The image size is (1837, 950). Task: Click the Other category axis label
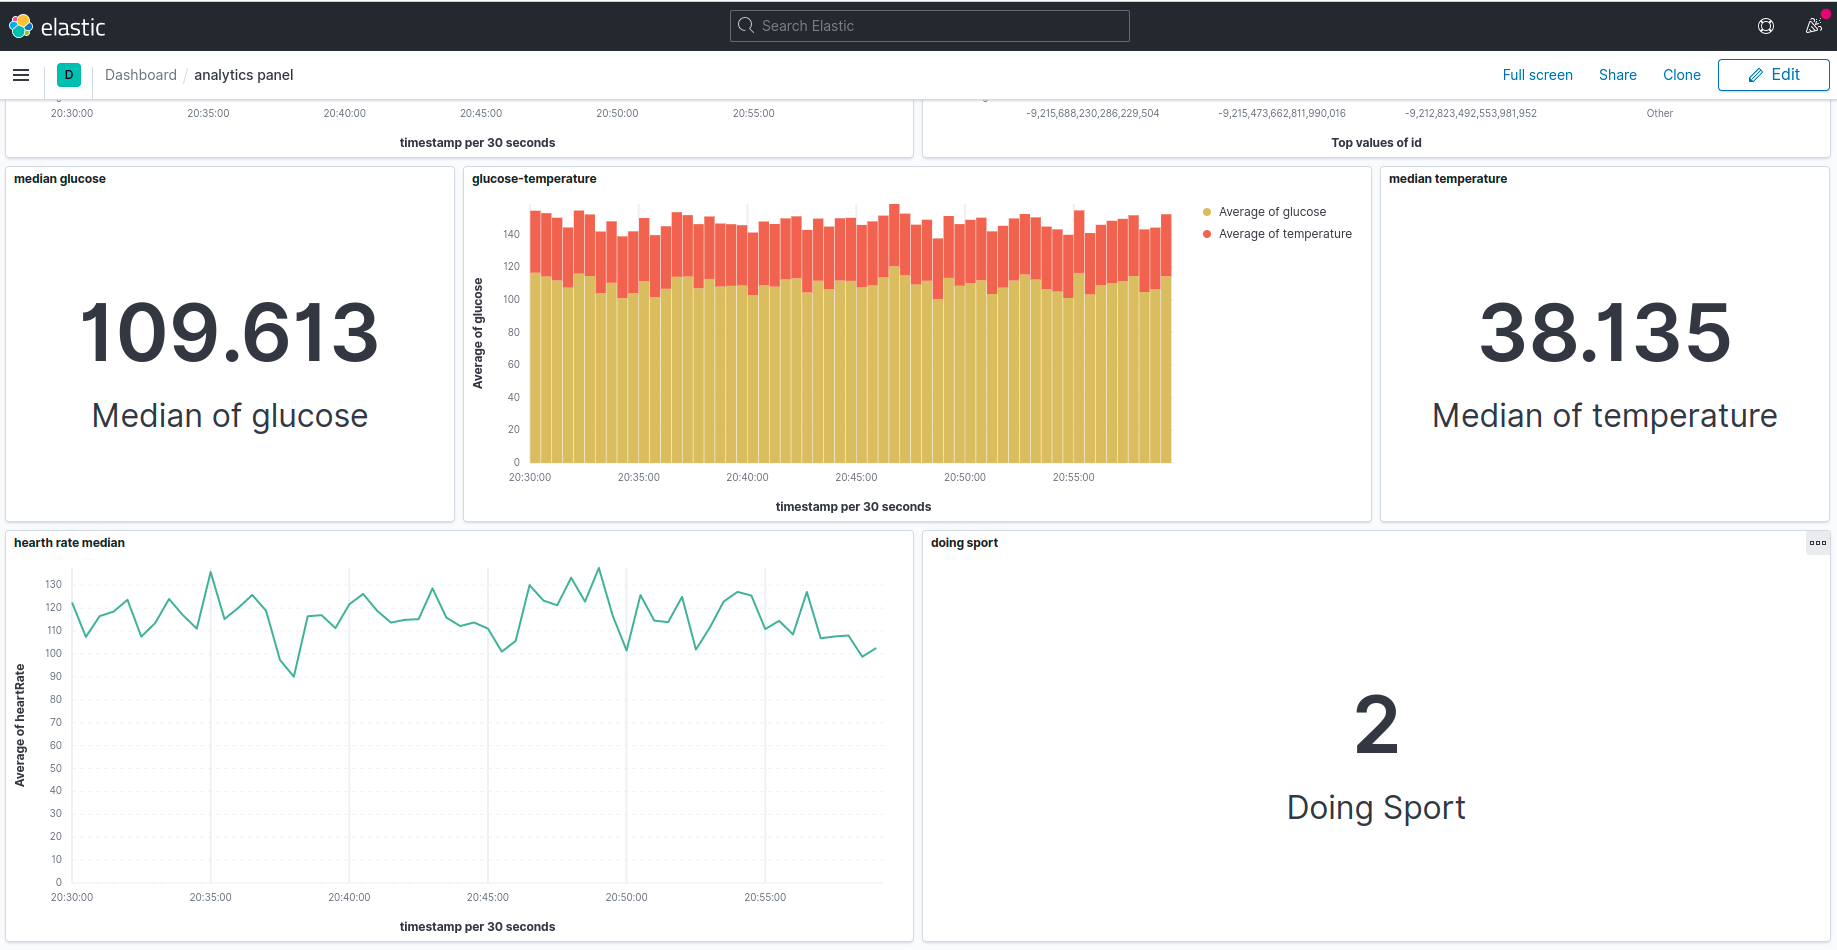pyautogui.click(x=1659, y=114)
